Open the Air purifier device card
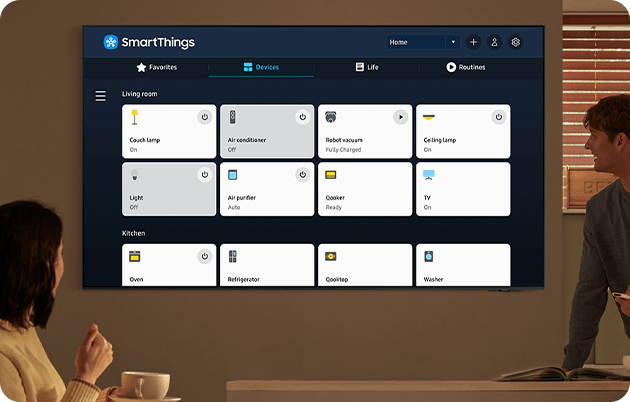The height and width of the screenshot is (402, 630). [x=266, y=189]
